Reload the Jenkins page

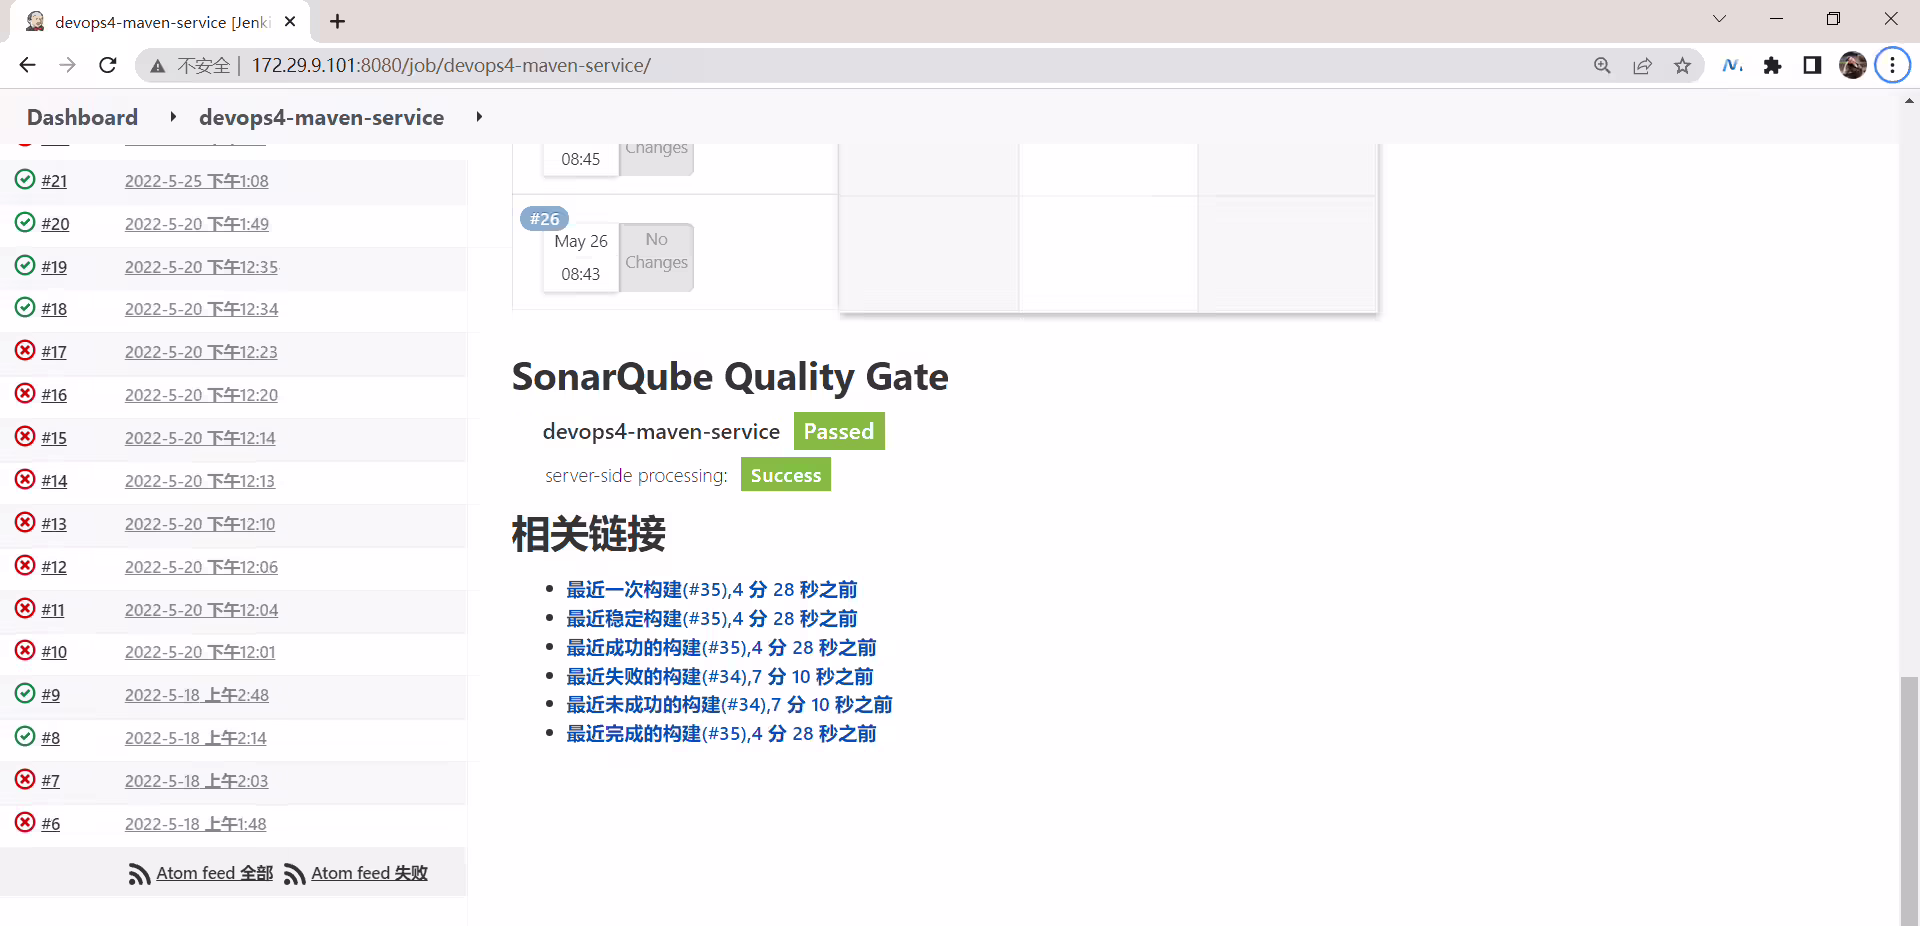tap(108, 65)
